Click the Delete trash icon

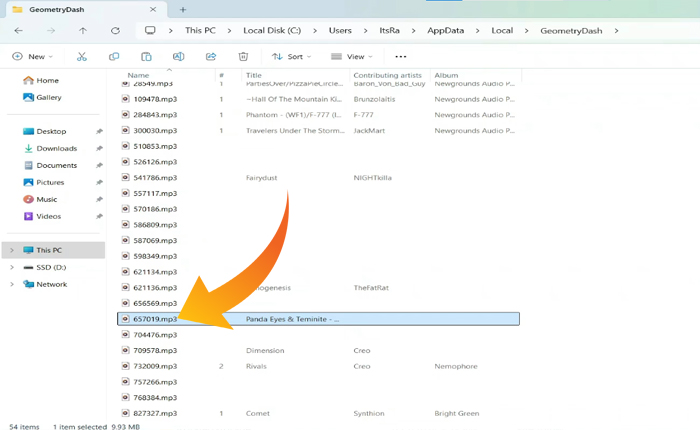(x=243, y=57)
